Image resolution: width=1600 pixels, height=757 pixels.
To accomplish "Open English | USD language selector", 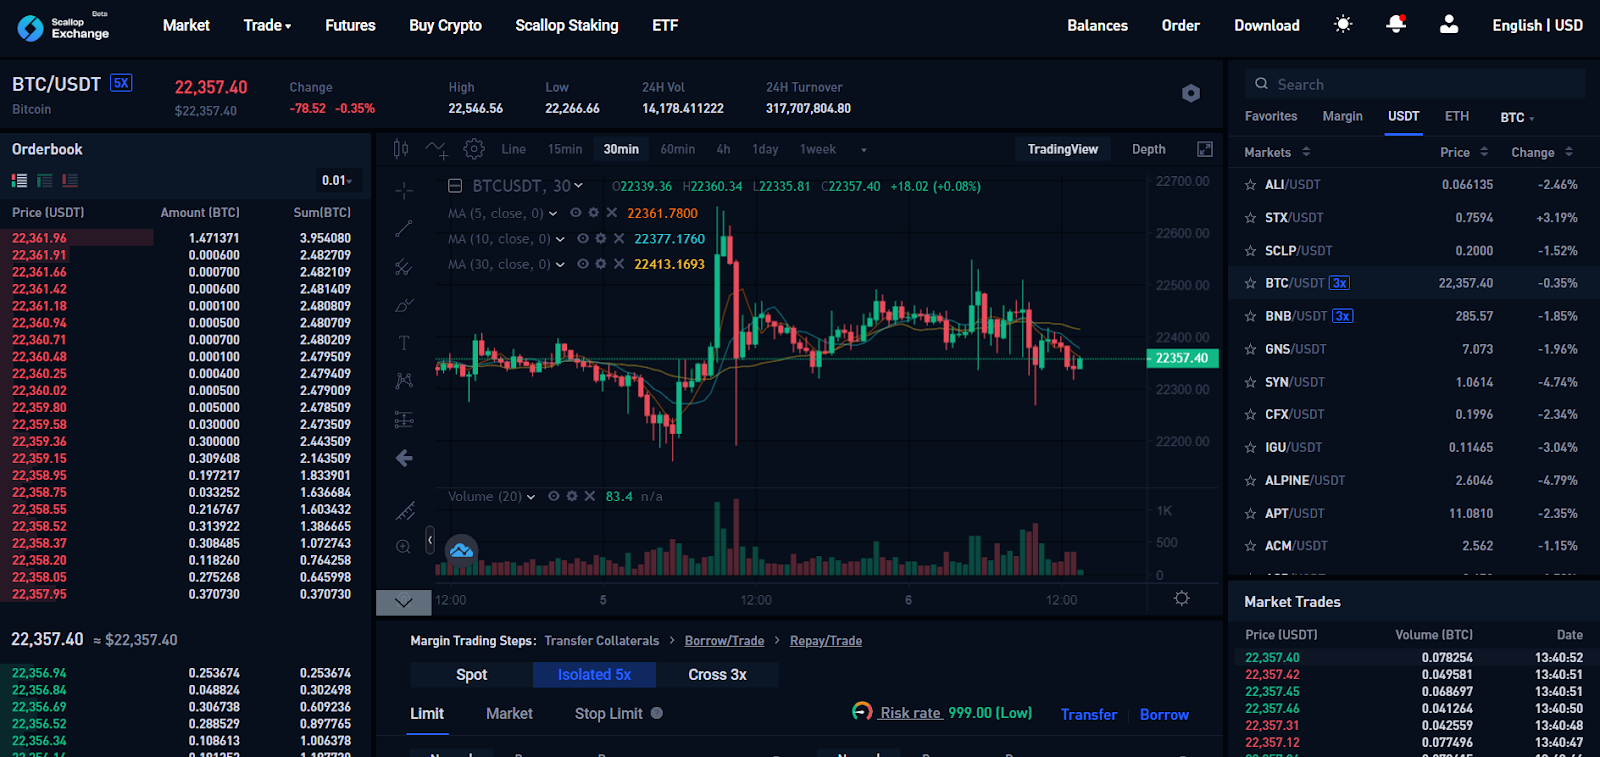I will (x=1537, y=25).
